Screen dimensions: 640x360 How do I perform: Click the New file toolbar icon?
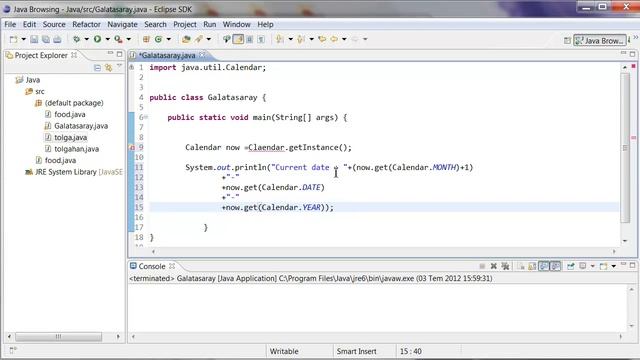point(13,39)
